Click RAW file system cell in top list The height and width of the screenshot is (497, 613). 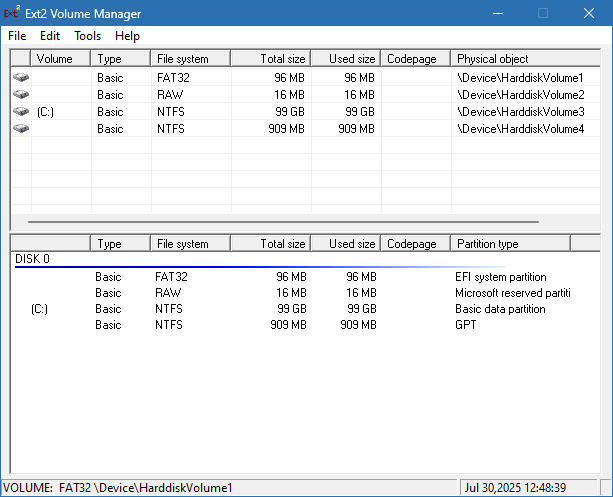(170, 95)
